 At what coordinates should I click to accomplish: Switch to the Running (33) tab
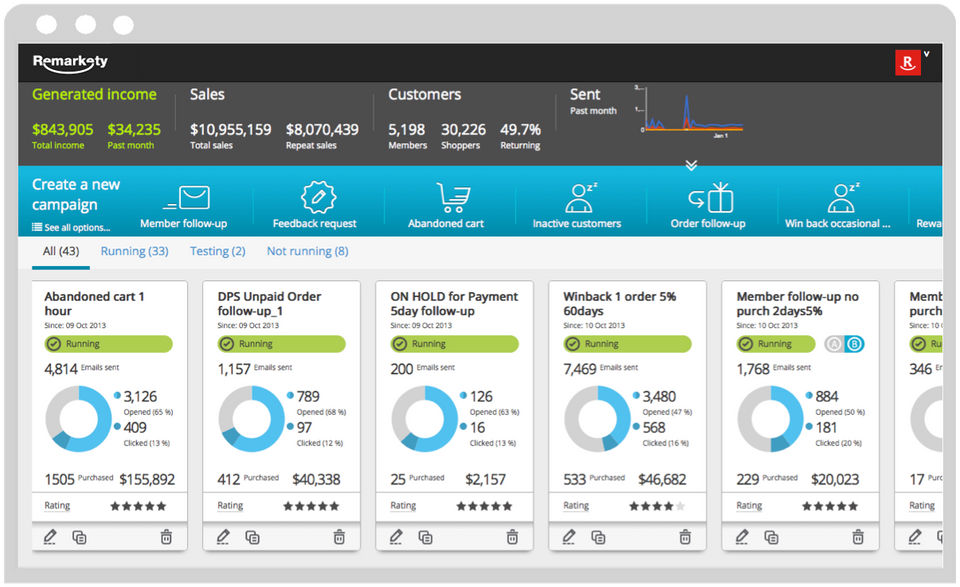point(134,251)
